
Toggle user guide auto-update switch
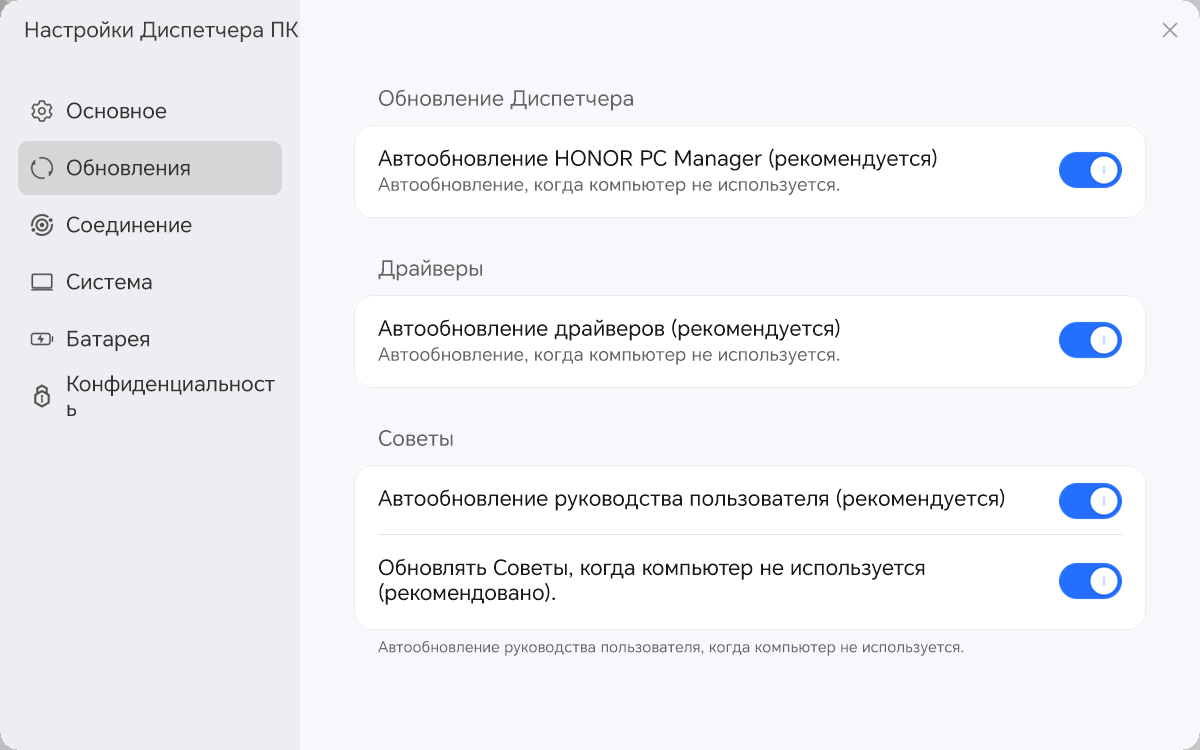pyautogui.click(x=1090, y=500)
